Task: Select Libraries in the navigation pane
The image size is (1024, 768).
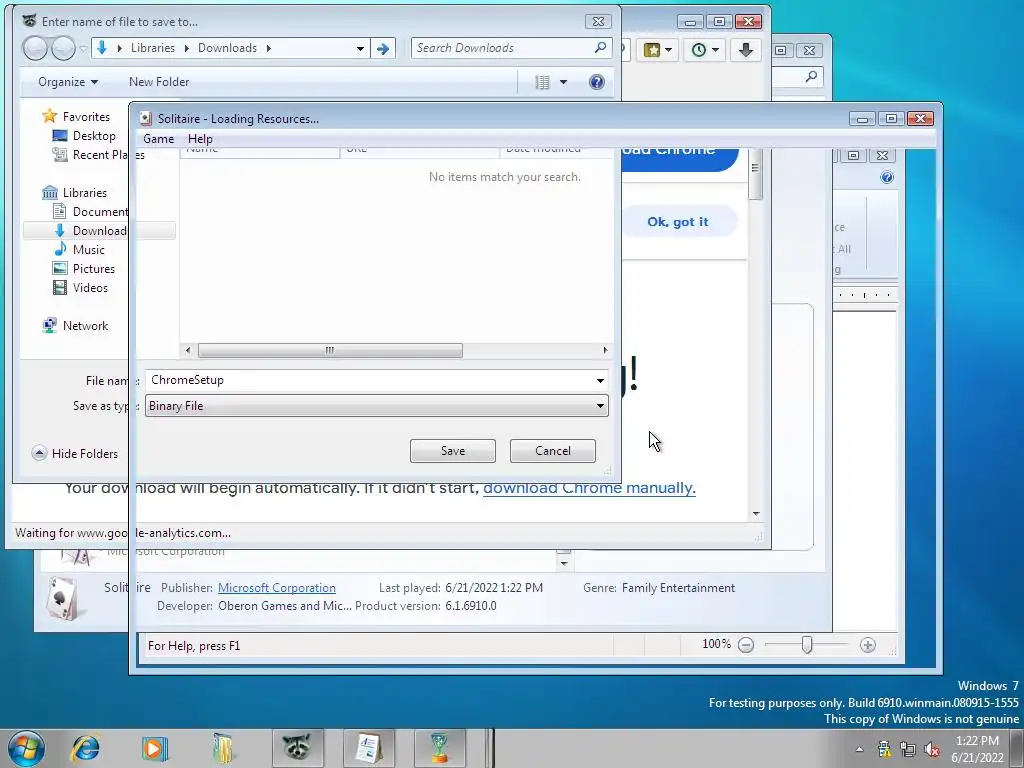Action: point(84,193)
